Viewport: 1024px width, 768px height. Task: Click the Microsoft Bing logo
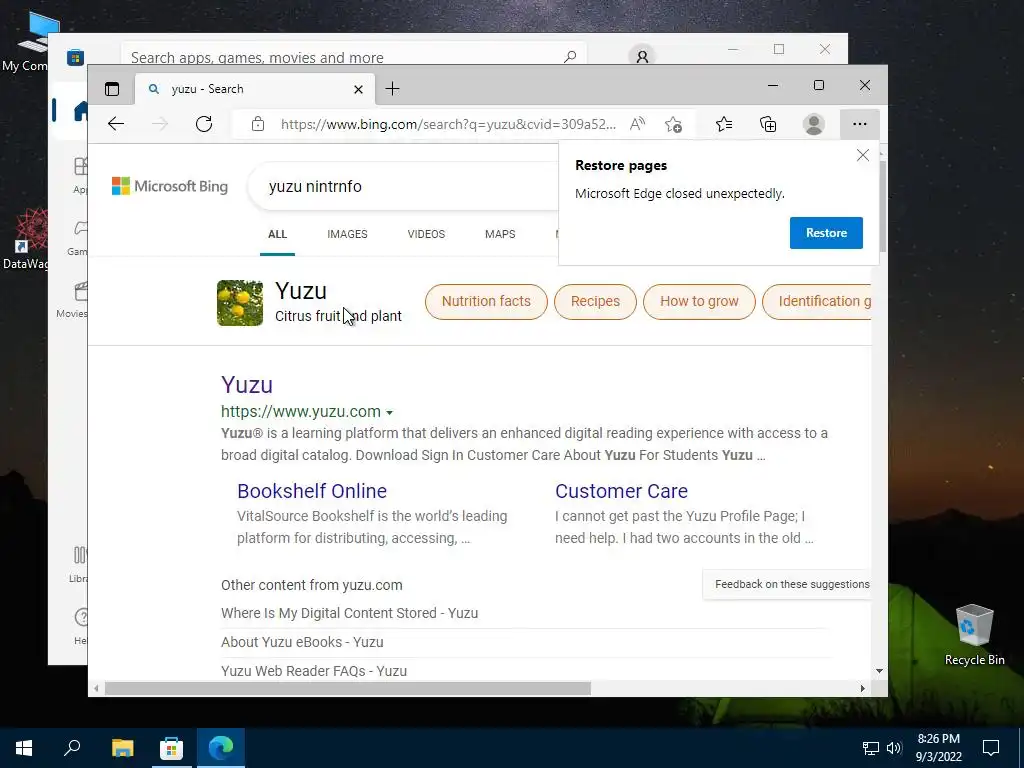pyautogui.click(x=170, y=186)
